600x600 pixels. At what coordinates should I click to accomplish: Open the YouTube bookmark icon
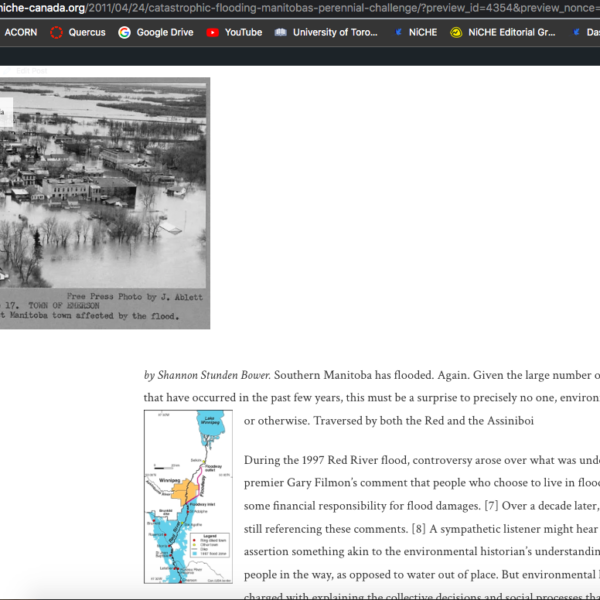coord(212,32)
